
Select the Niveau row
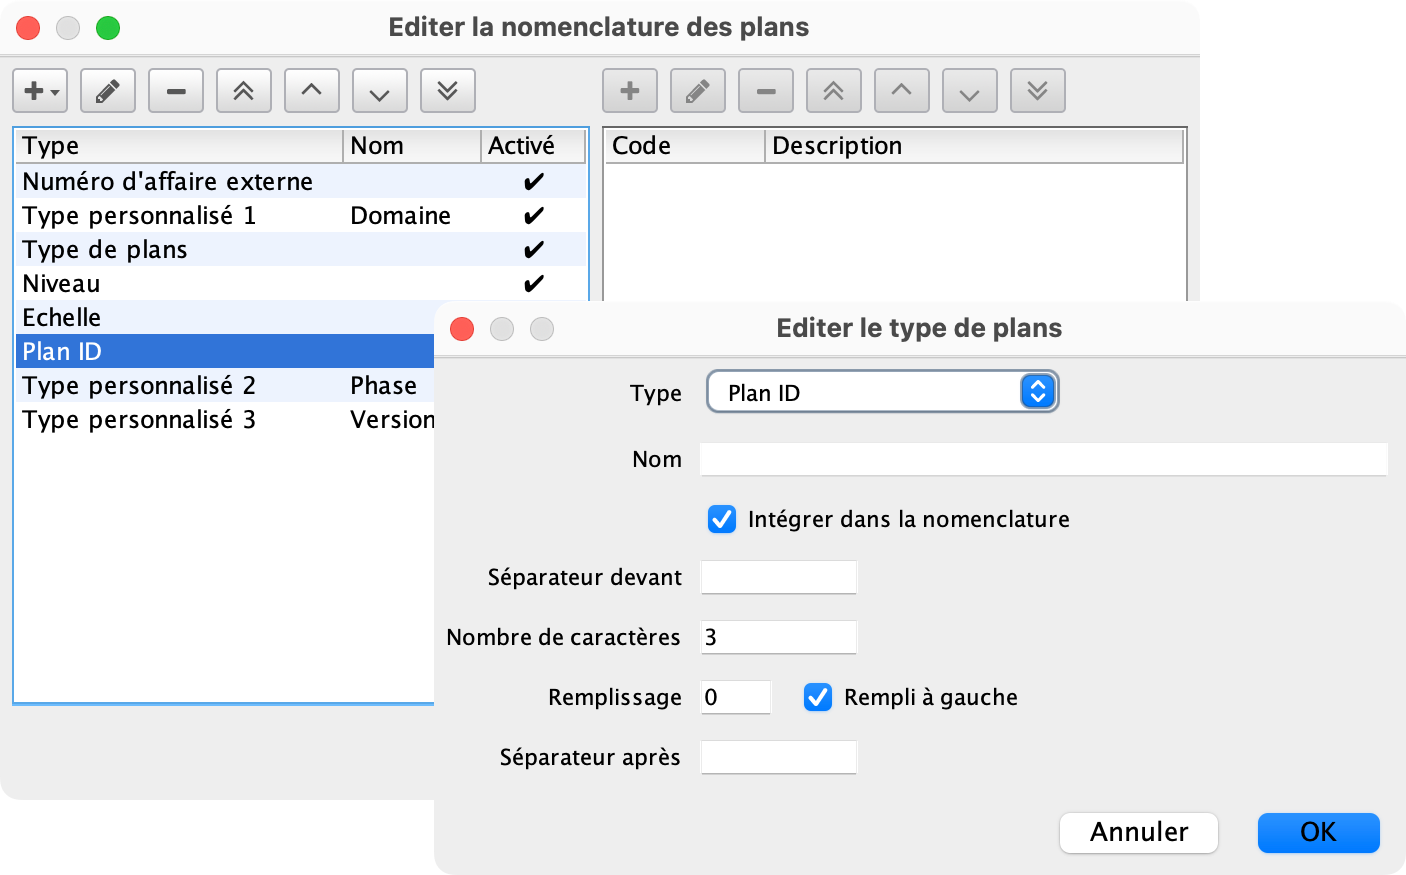click(300, 283)
